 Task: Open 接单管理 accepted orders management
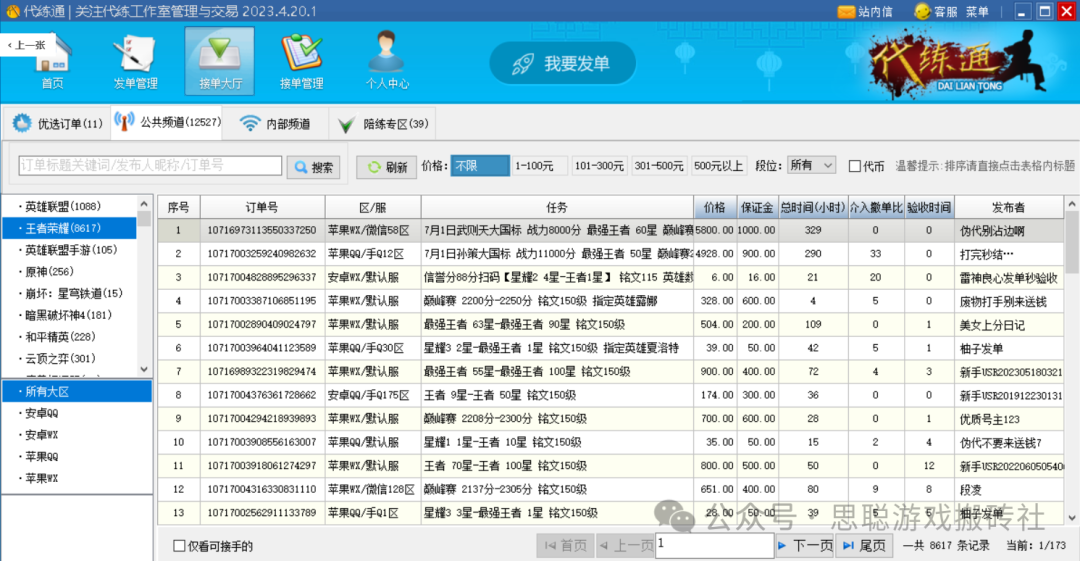click(301, 60)
